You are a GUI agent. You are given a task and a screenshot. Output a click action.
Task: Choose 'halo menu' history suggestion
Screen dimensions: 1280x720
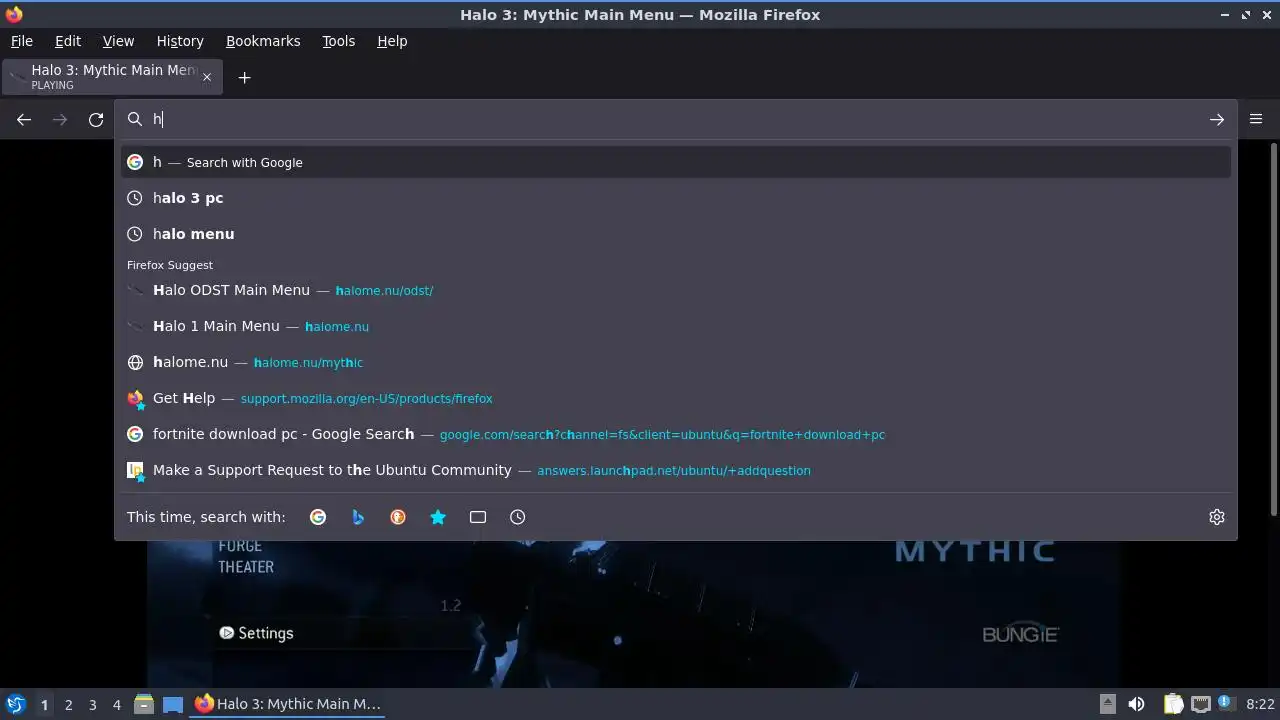(676, 234)
